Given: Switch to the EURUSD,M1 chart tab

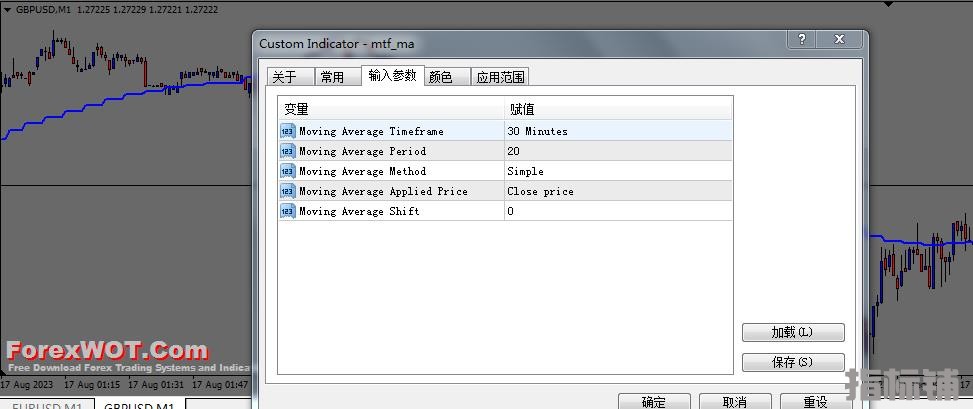Looking at the screenshot, I should tap(47, 405).
